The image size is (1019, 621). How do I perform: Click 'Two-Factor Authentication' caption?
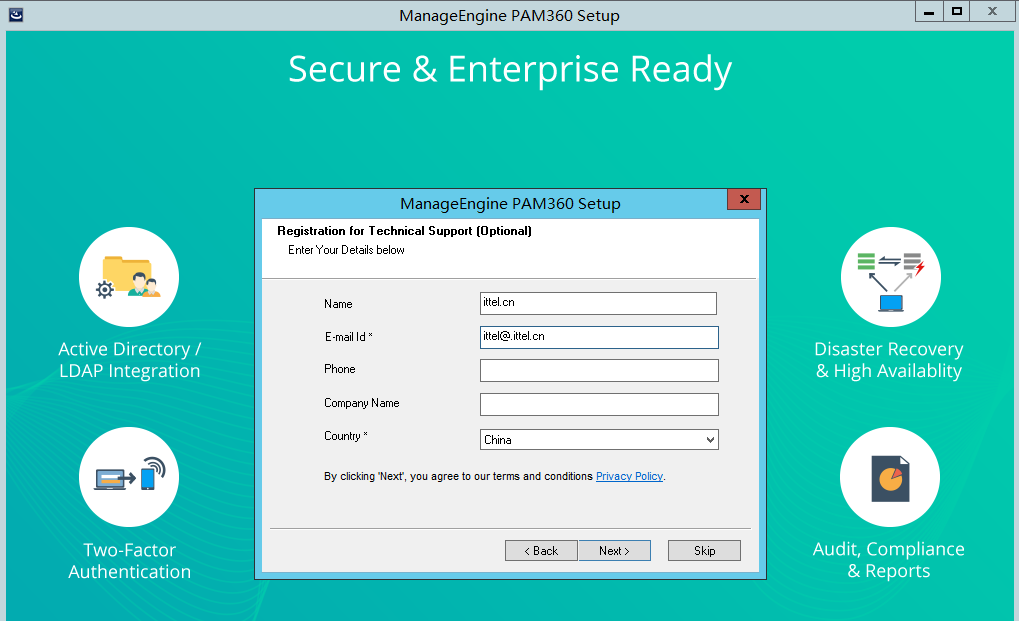coord(129,561)
